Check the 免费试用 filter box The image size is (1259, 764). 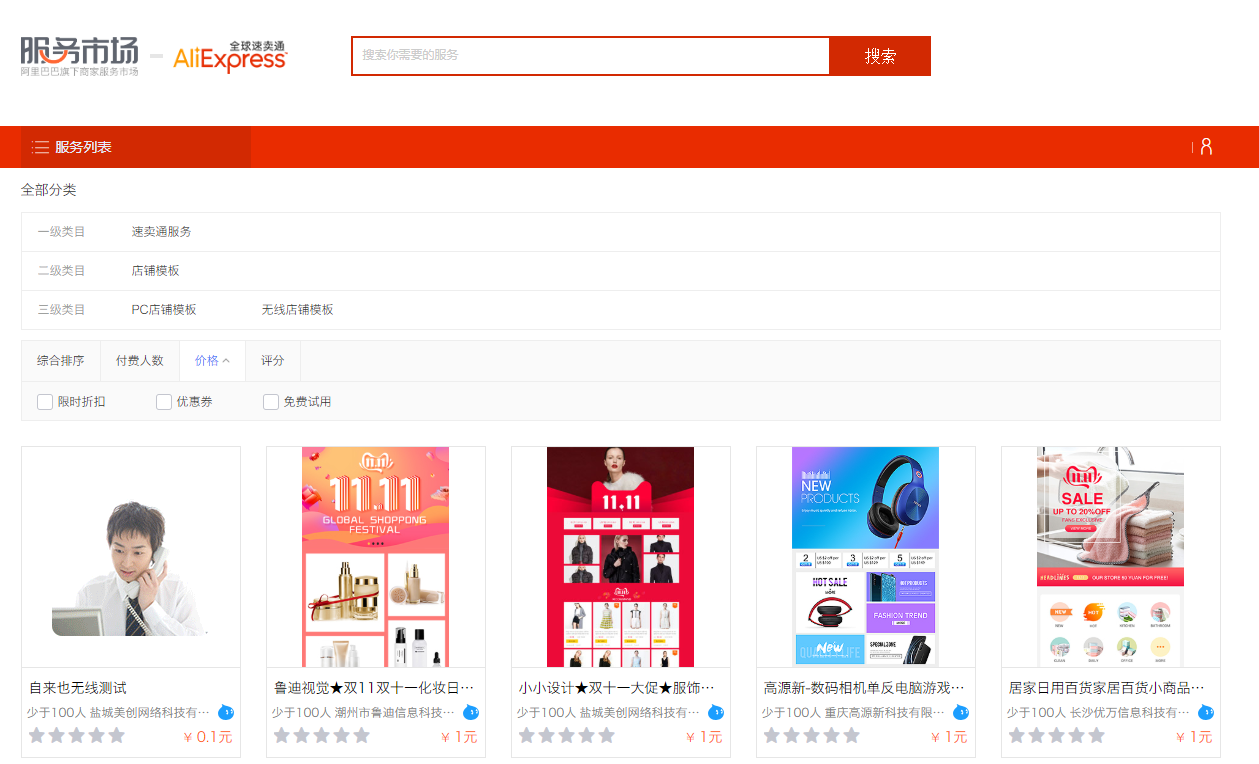271,402
